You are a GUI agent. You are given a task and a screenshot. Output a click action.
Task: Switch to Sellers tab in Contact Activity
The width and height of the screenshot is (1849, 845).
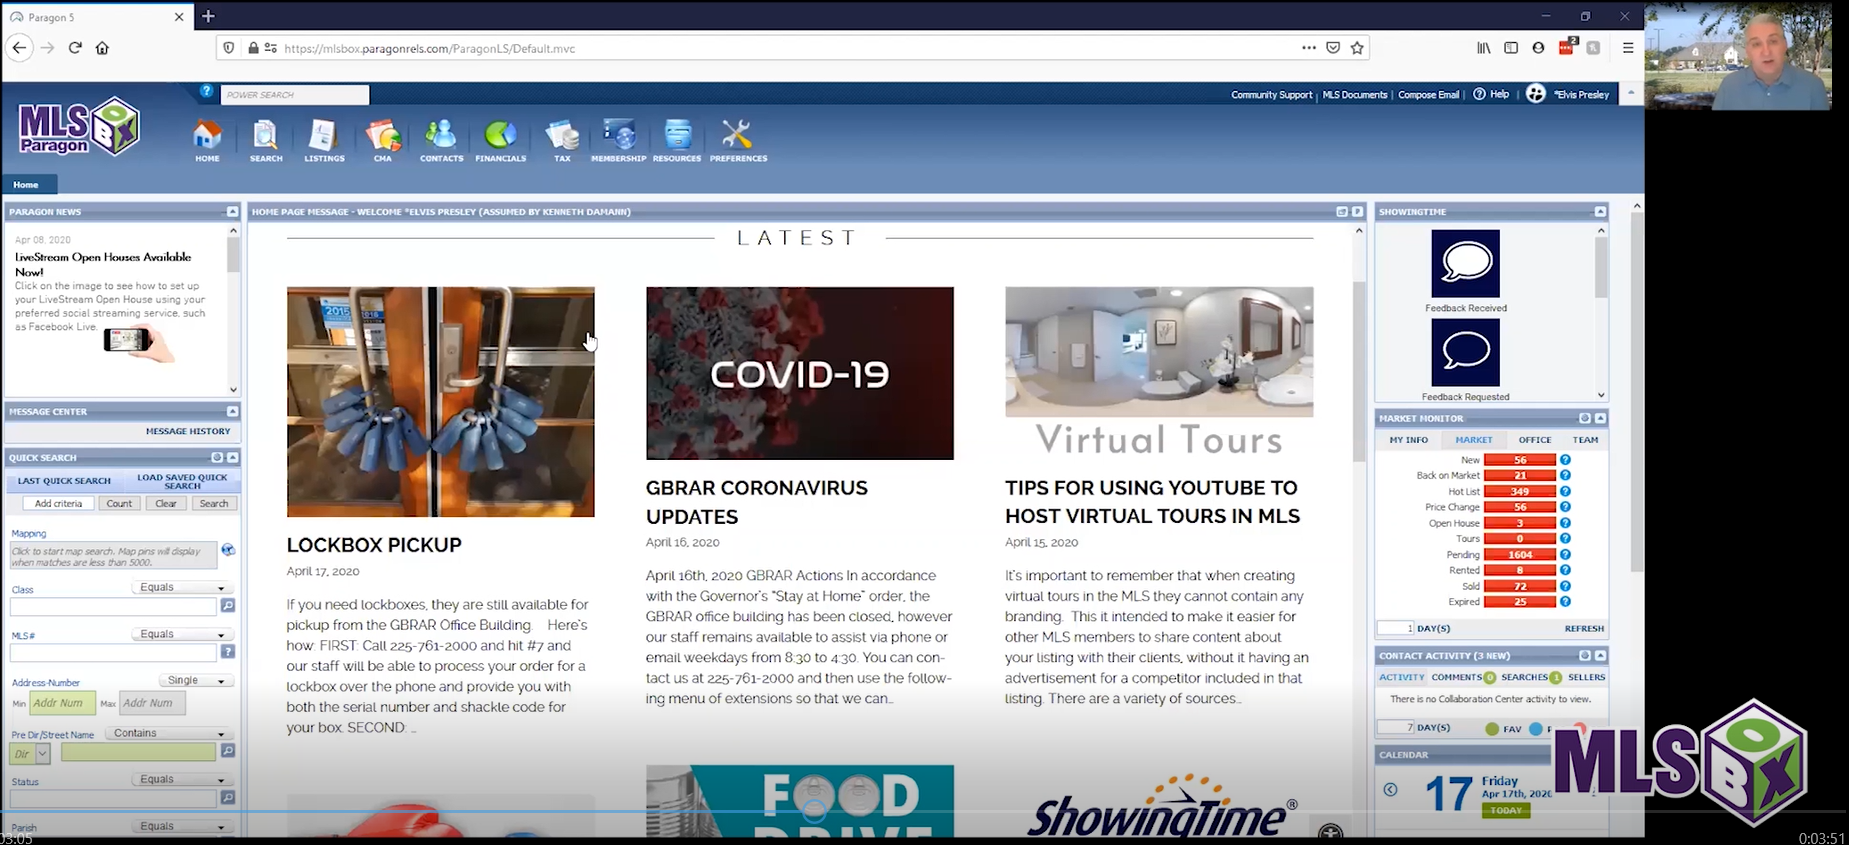[x=1586, y=677]
